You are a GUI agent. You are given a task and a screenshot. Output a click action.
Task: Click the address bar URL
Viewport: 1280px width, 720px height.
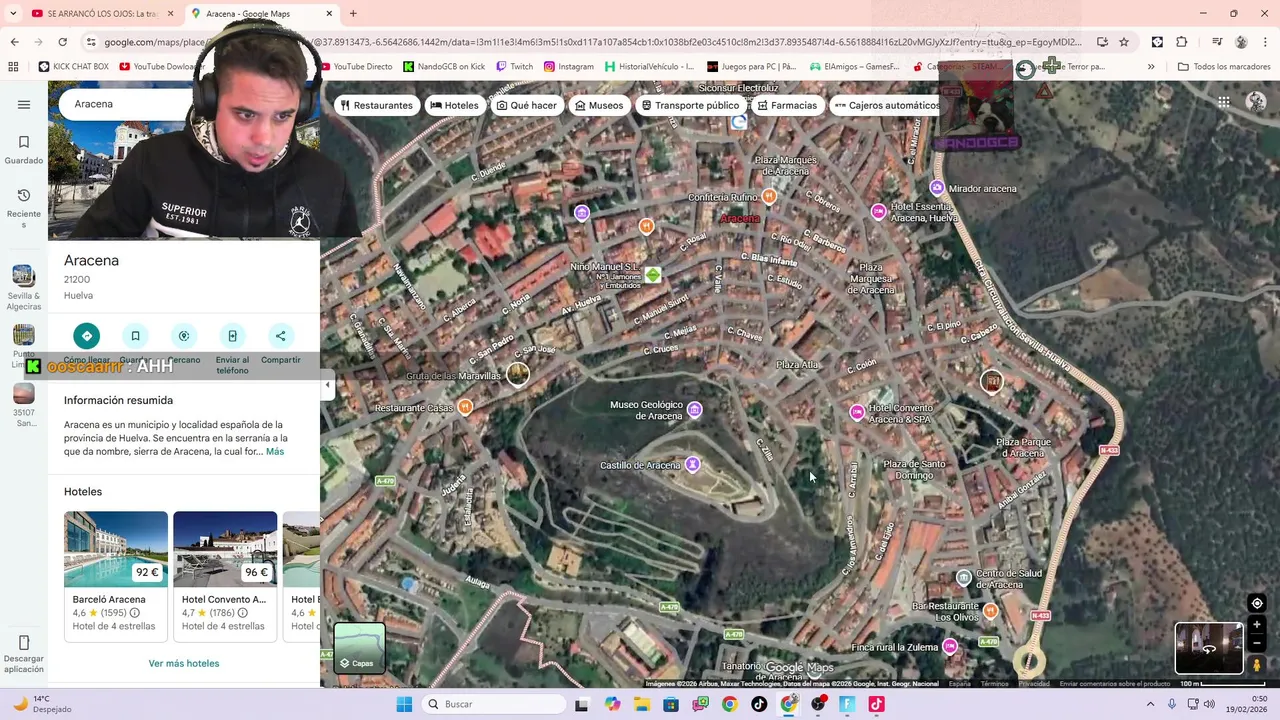pos(592,42)
